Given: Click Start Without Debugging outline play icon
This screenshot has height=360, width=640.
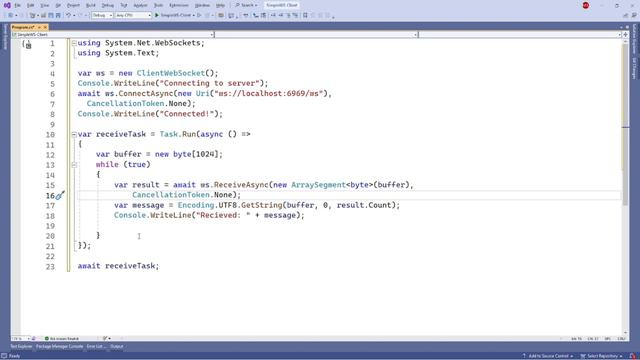Looking at the screenshot, I should [199, 15].
